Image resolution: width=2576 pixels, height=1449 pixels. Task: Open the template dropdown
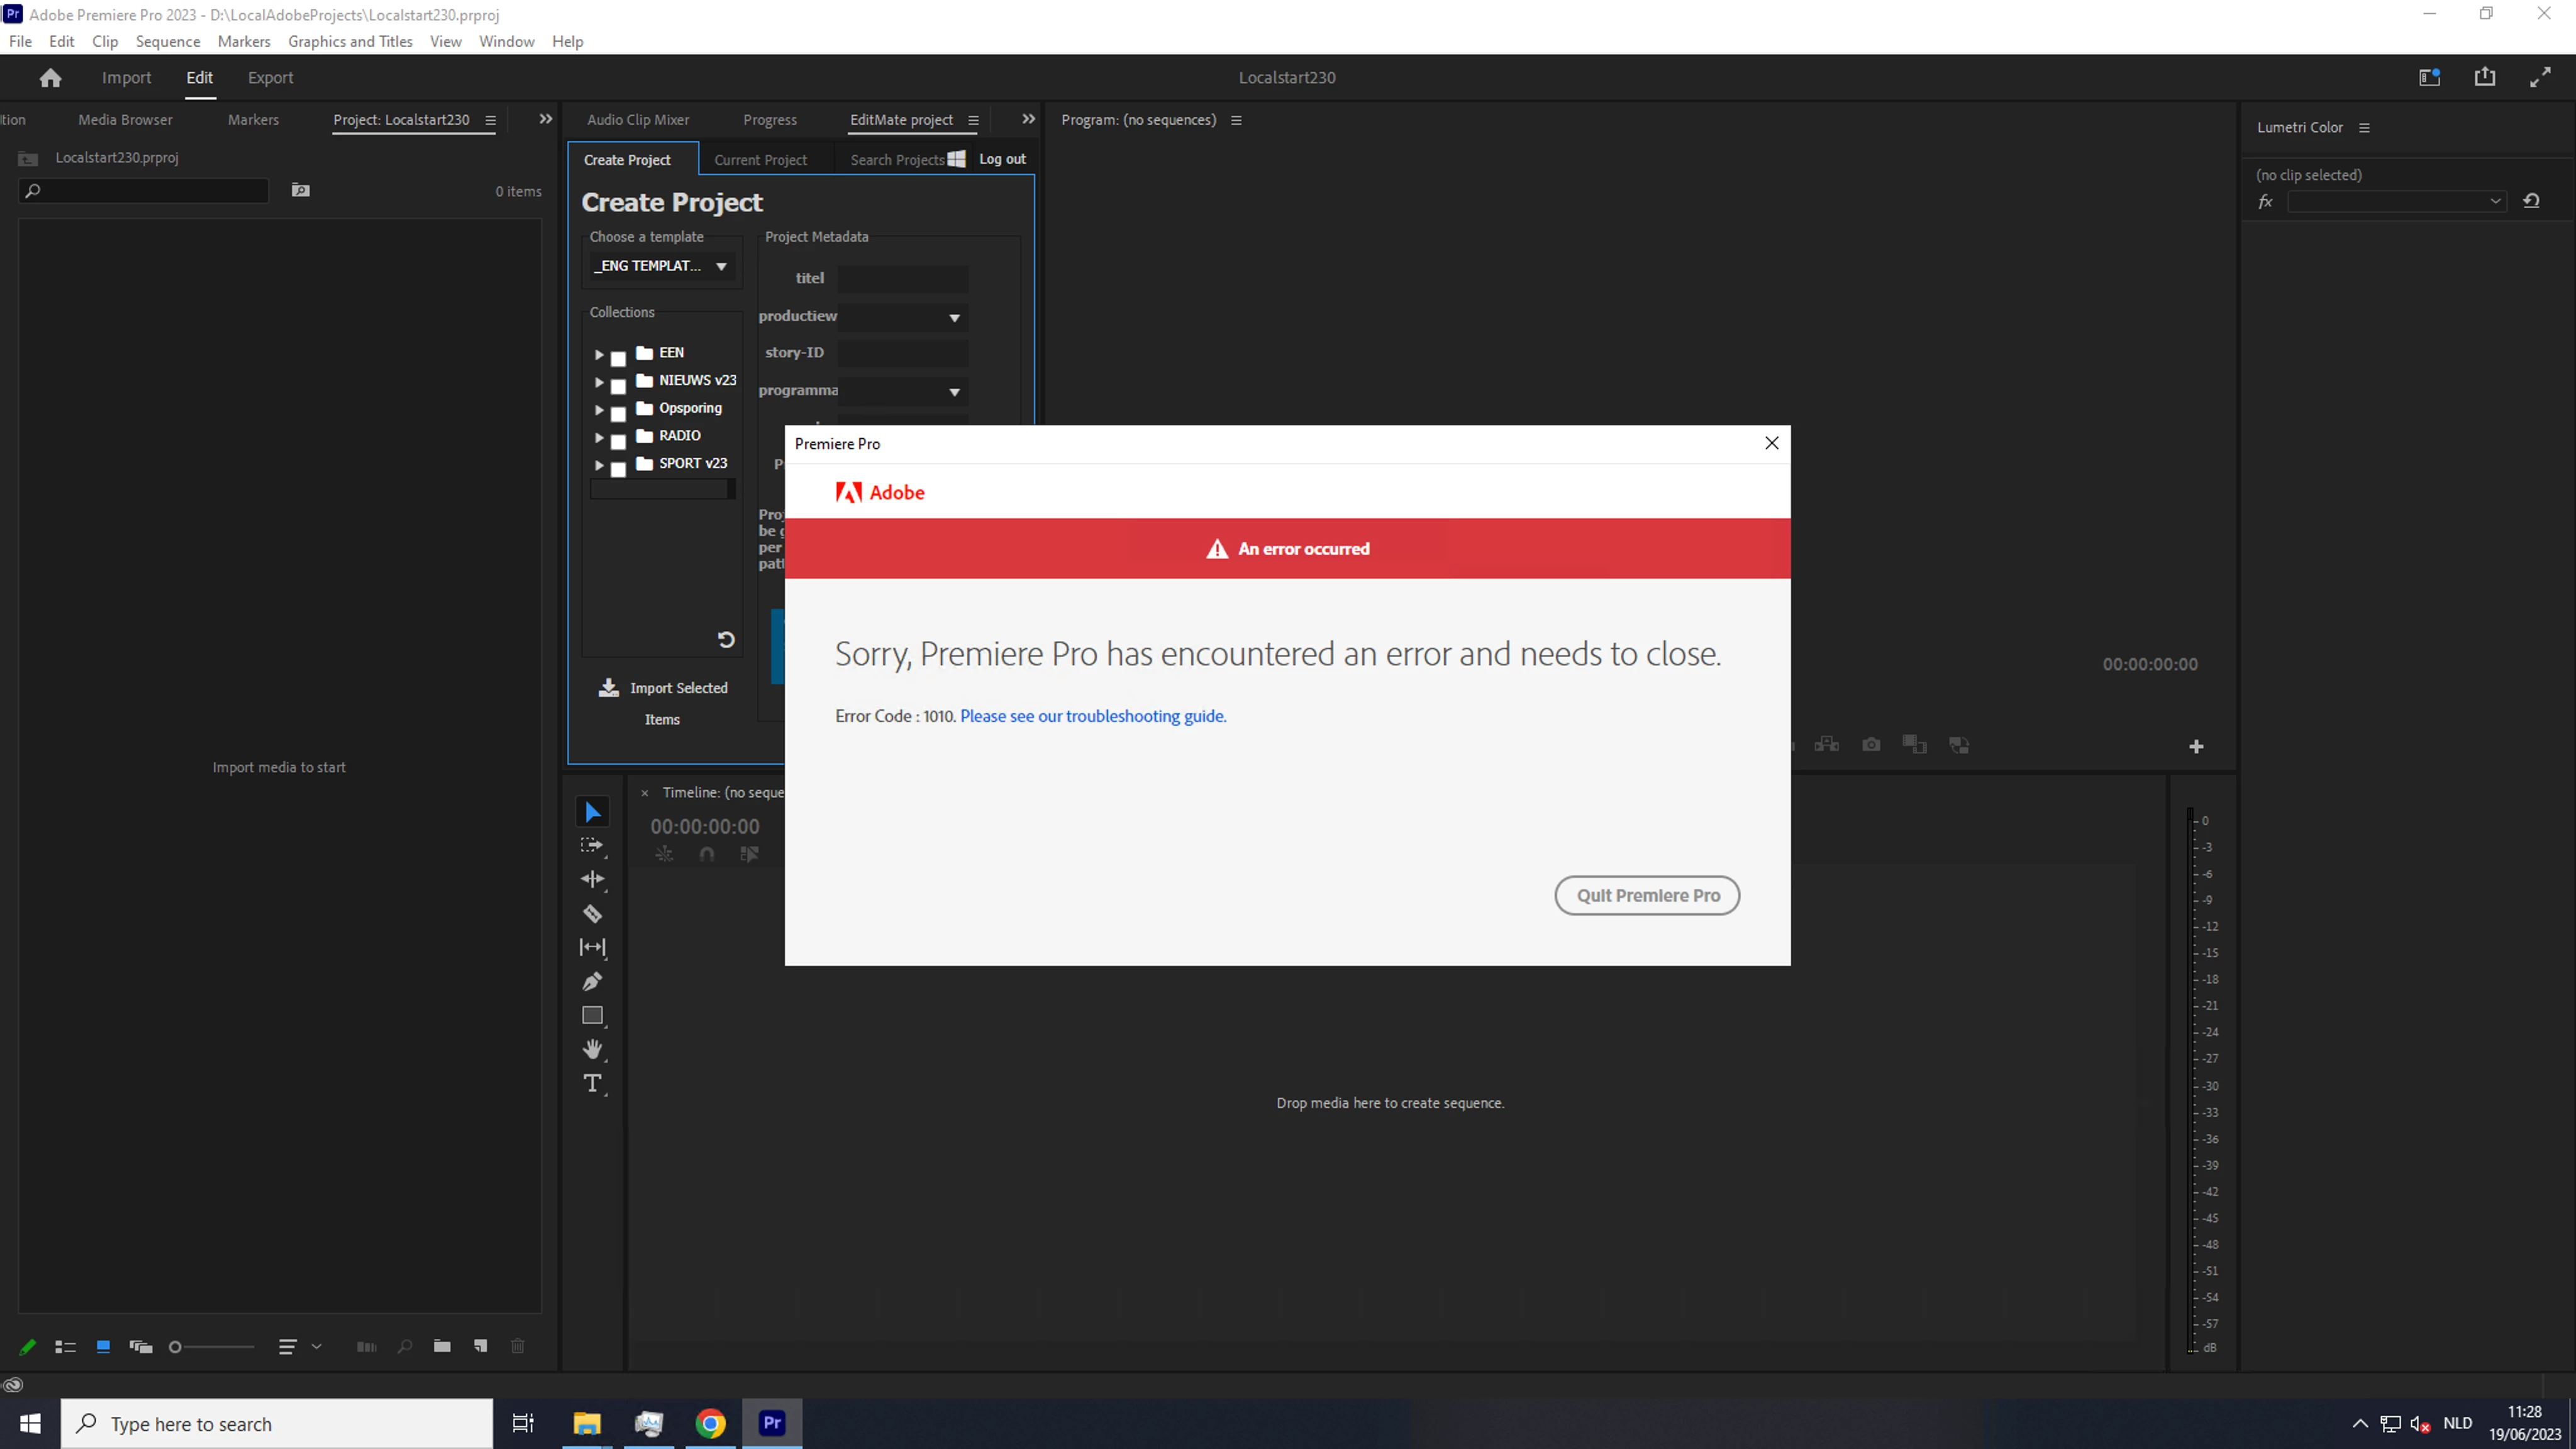click(721, 266)
